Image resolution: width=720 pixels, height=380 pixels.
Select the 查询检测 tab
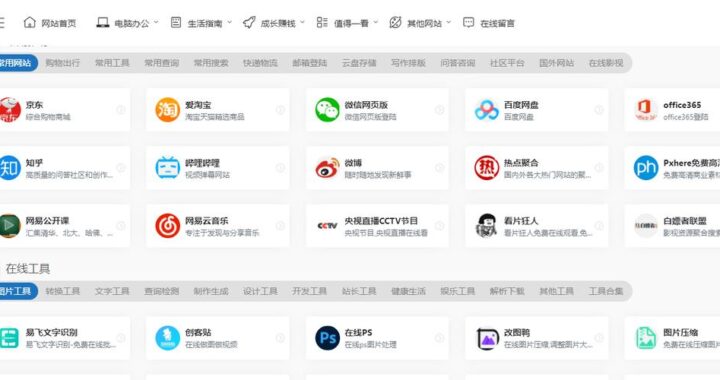point(162,291)
